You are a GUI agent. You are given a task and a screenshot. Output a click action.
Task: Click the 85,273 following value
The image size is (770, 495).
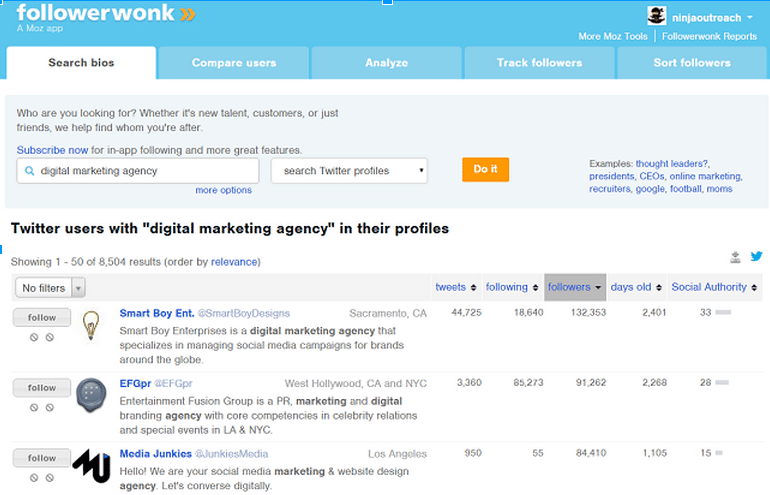point(528,383)
